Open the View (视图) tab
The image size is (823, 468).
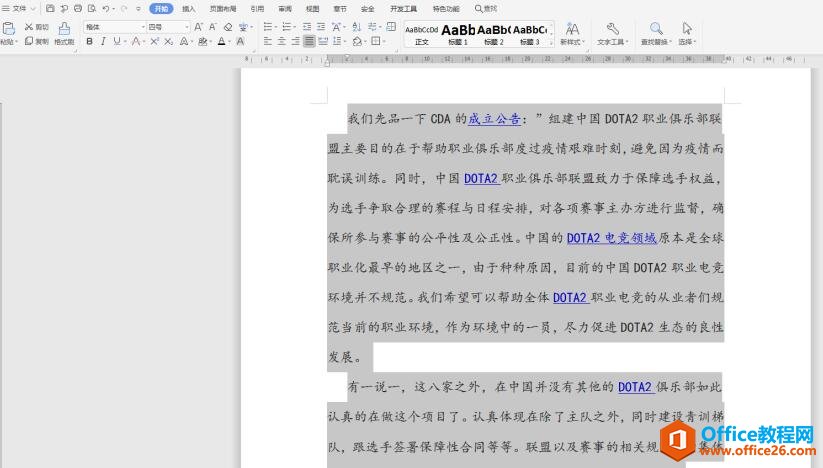point(313,8)
